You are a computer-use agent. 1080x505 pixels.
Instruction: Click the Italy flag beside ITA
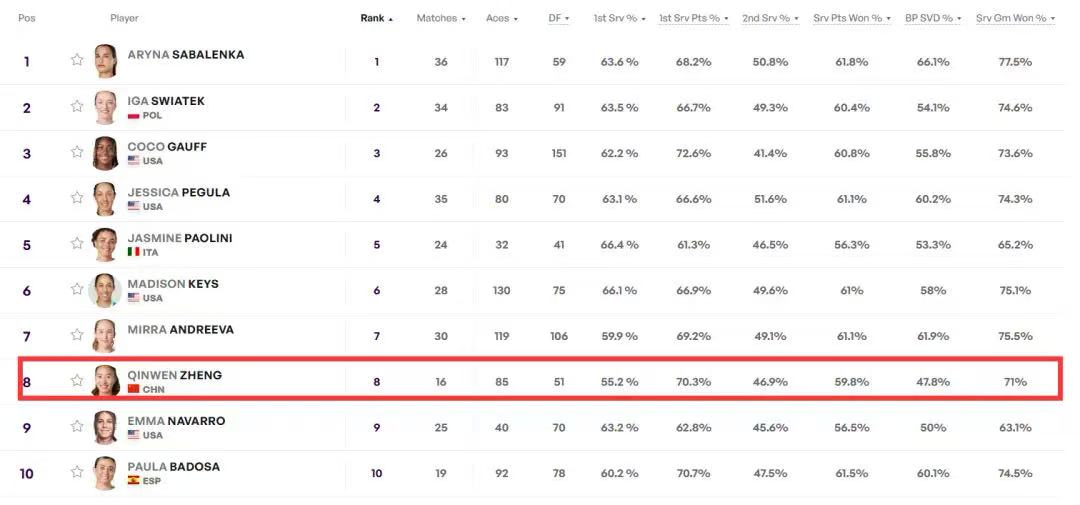(133, 252)
